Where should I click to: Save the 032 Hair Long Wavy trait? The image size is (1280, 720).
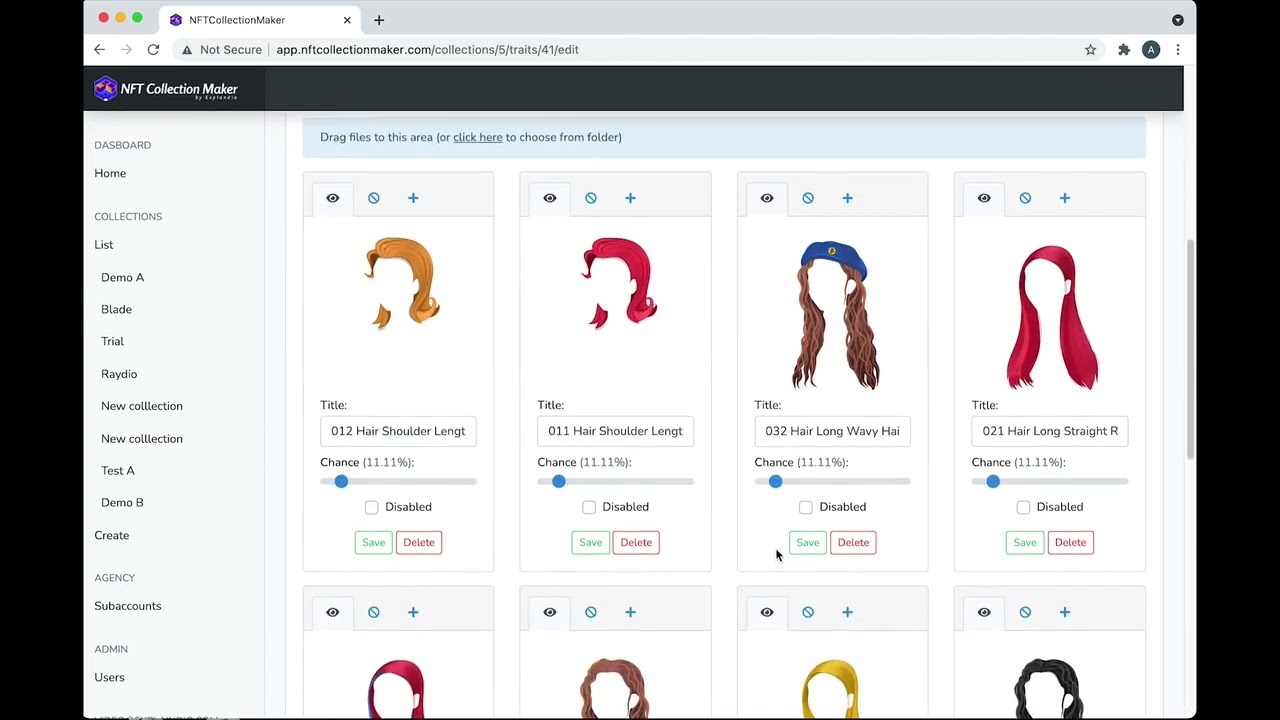pyautogui.click(x=808, y=542)
